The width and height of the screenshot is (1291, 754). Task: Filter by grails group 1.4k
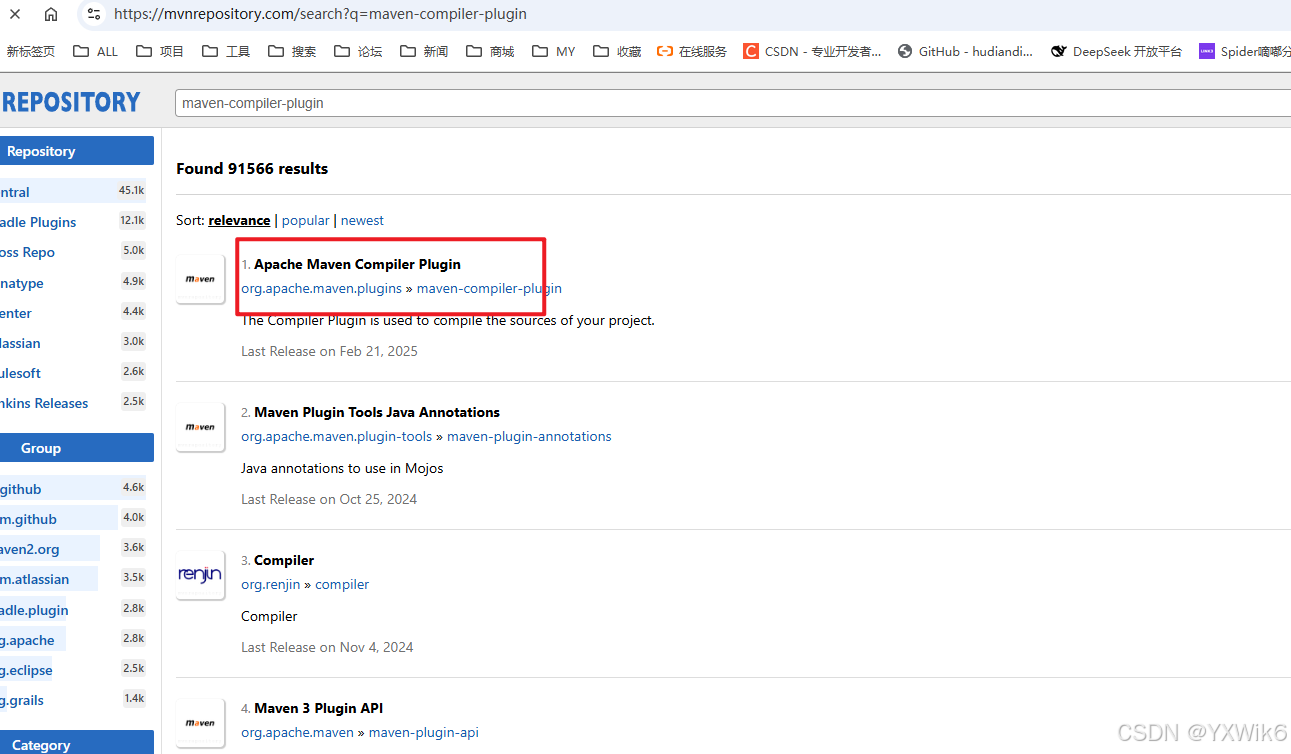(x=74, y=700)
